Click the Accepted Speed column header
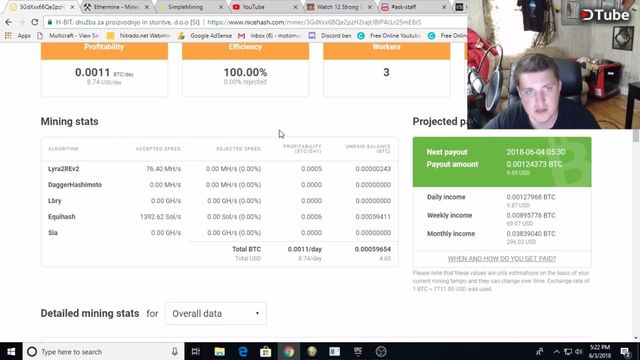Screen dimensions: 640x360 pyautogui.click(x=158, y=149)
